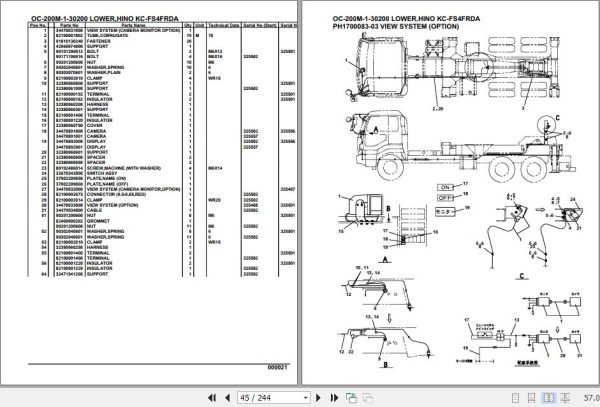
Task: Click the WR20 technical data cell
Action: pos(214,200)
